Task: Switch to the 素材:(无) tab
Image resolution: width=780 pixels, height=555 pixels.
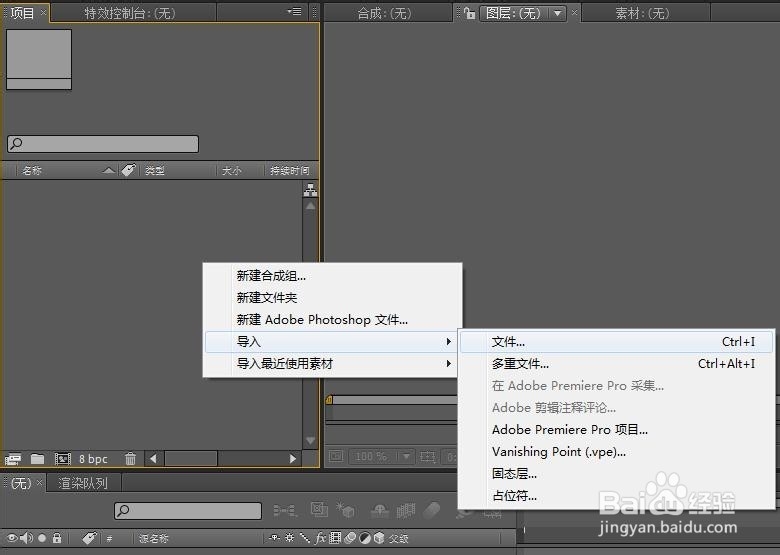Action: (642, 13)
